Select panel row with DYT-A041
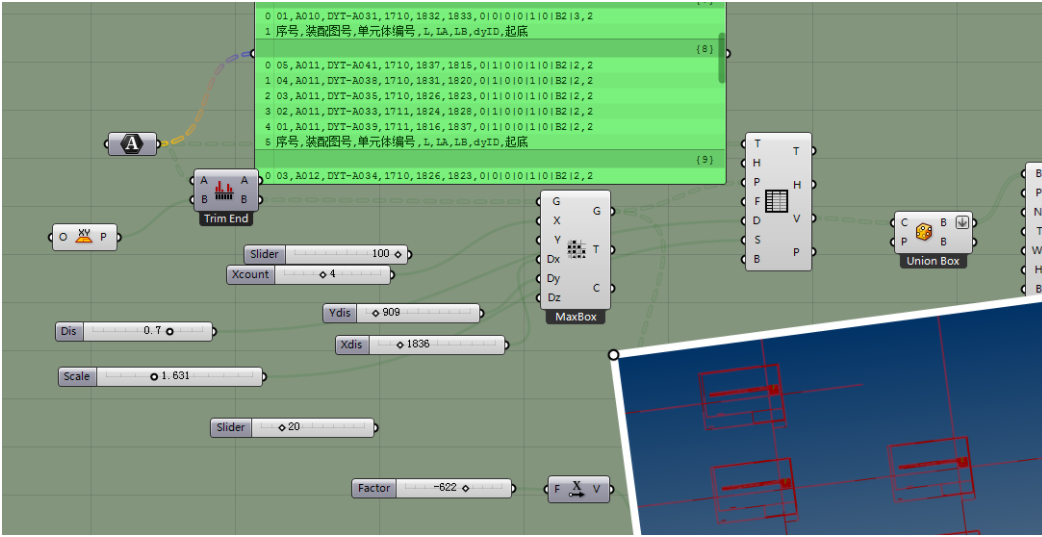 (490, 65)
